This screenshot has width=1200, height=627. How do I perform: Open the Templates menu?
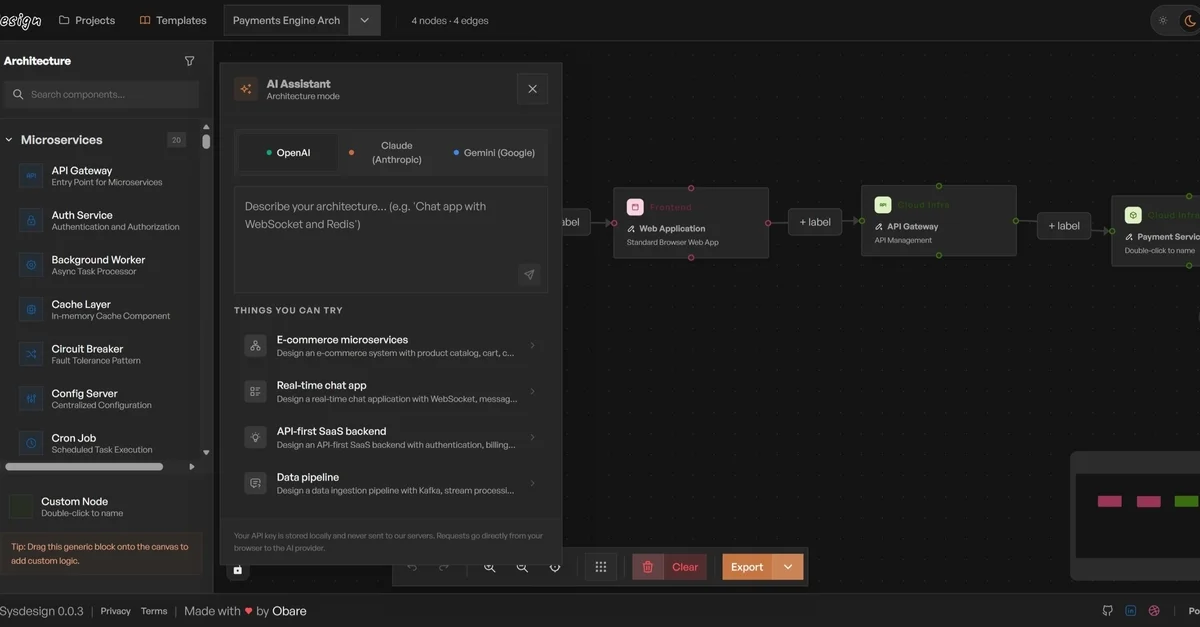[x=173, y=20]
